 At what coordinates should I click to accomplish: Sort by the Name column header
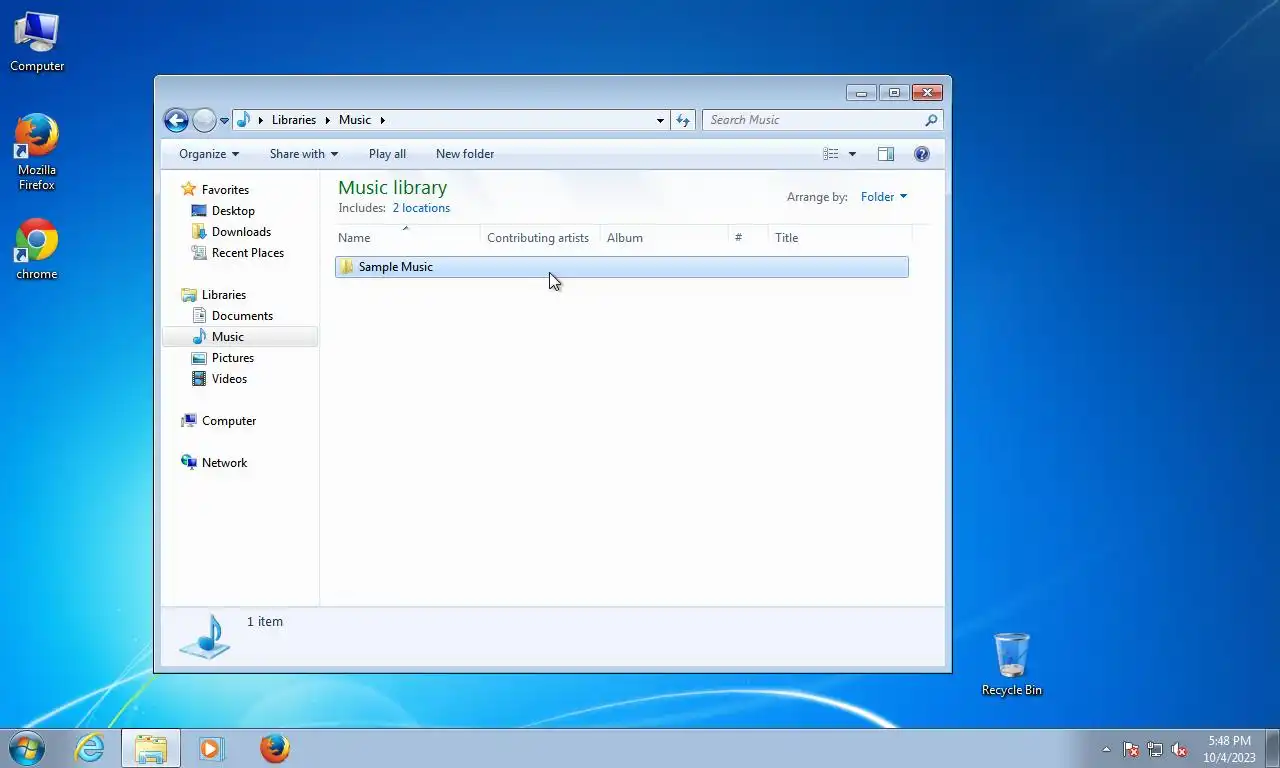406,238
